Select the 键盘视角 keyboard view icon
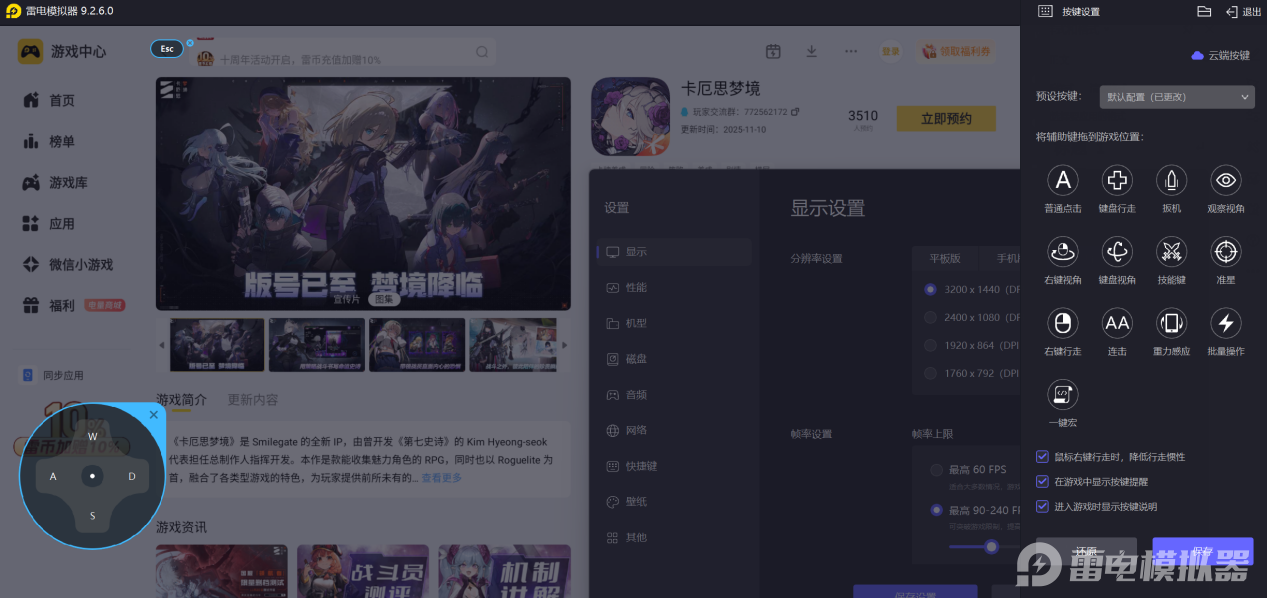Screen dimensions: 1267x598 click(1117, 251)
